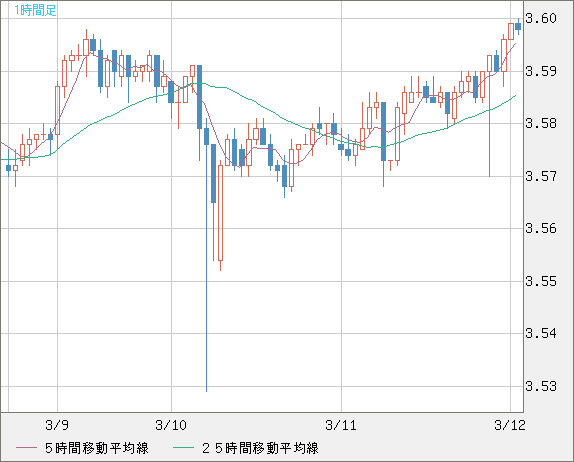
Task: Click the 3.54 price axis label
Action: pyautogui.click(x=541, y=333)
